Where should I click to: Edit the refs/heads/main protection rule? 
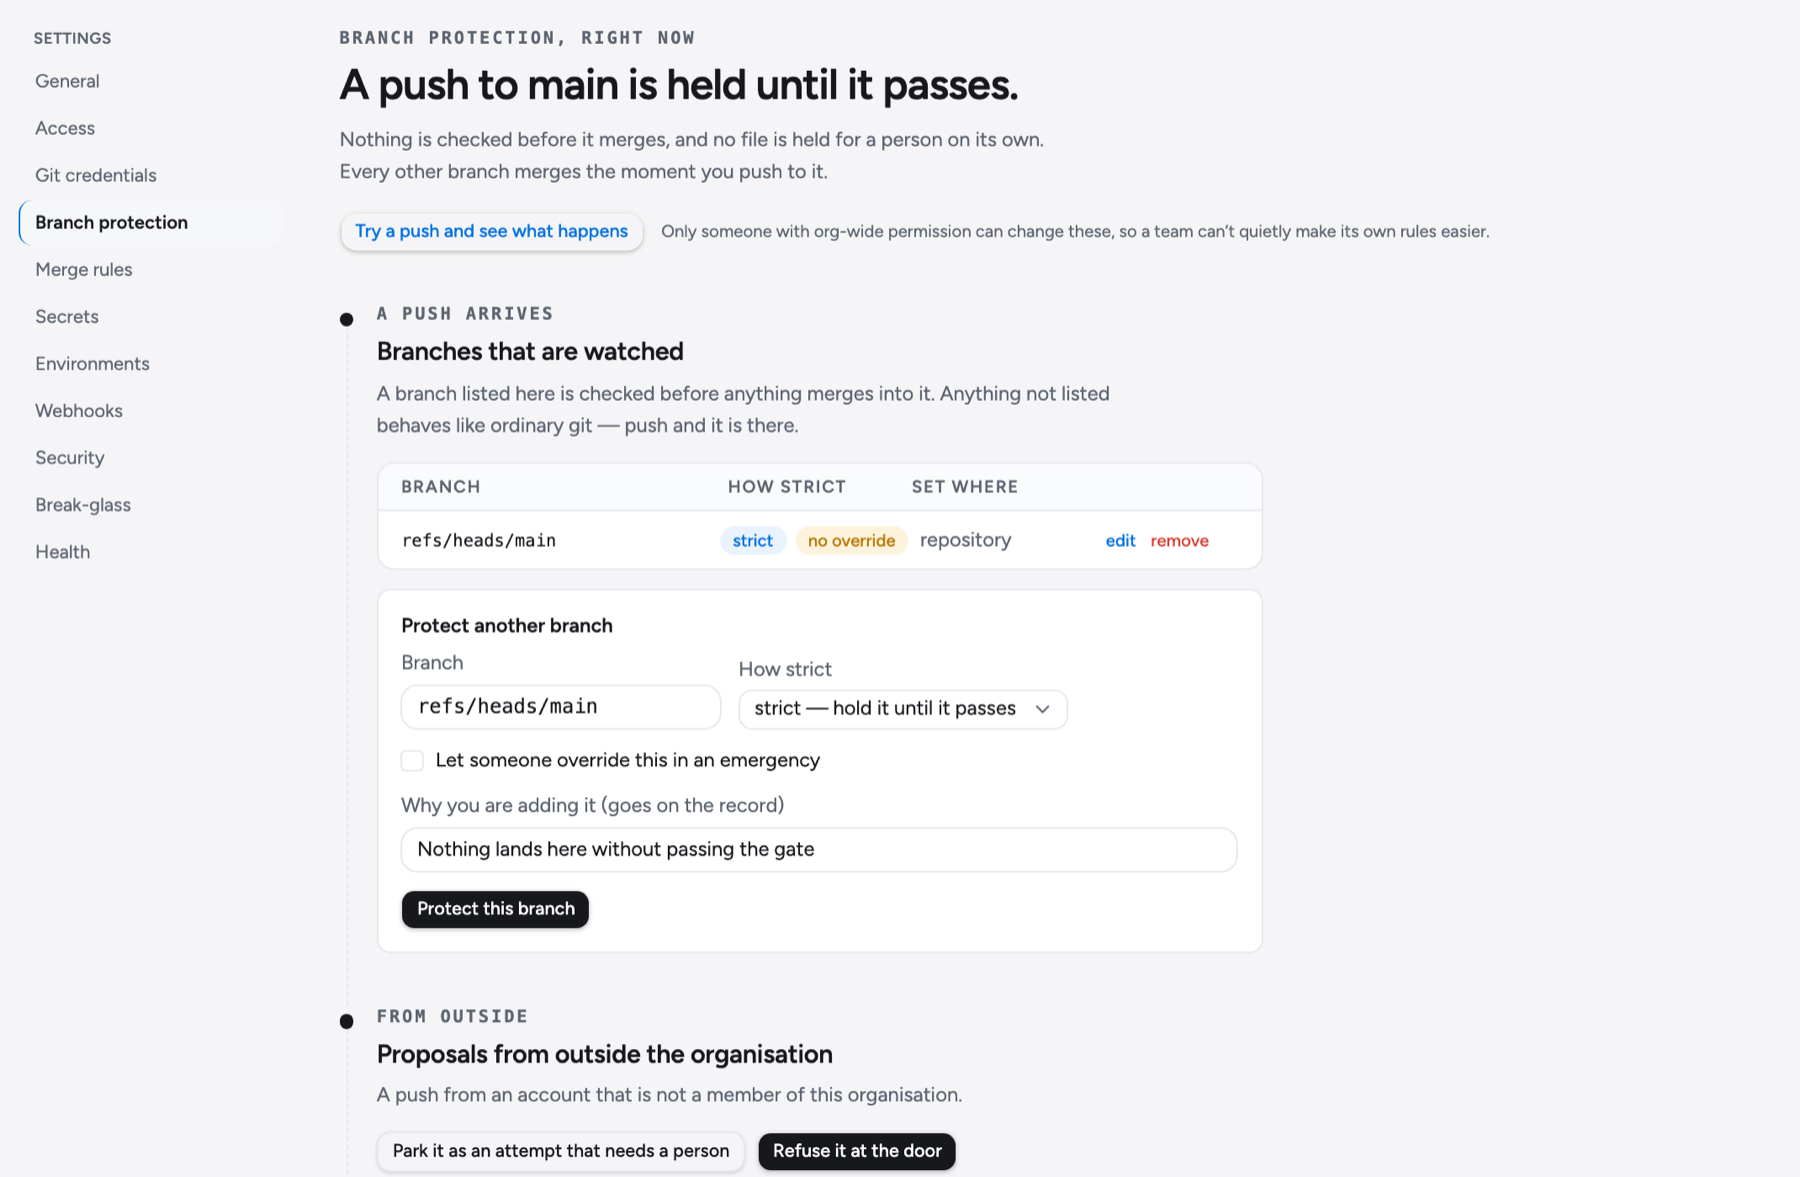pyautogui.click(x=1120, y=541)
